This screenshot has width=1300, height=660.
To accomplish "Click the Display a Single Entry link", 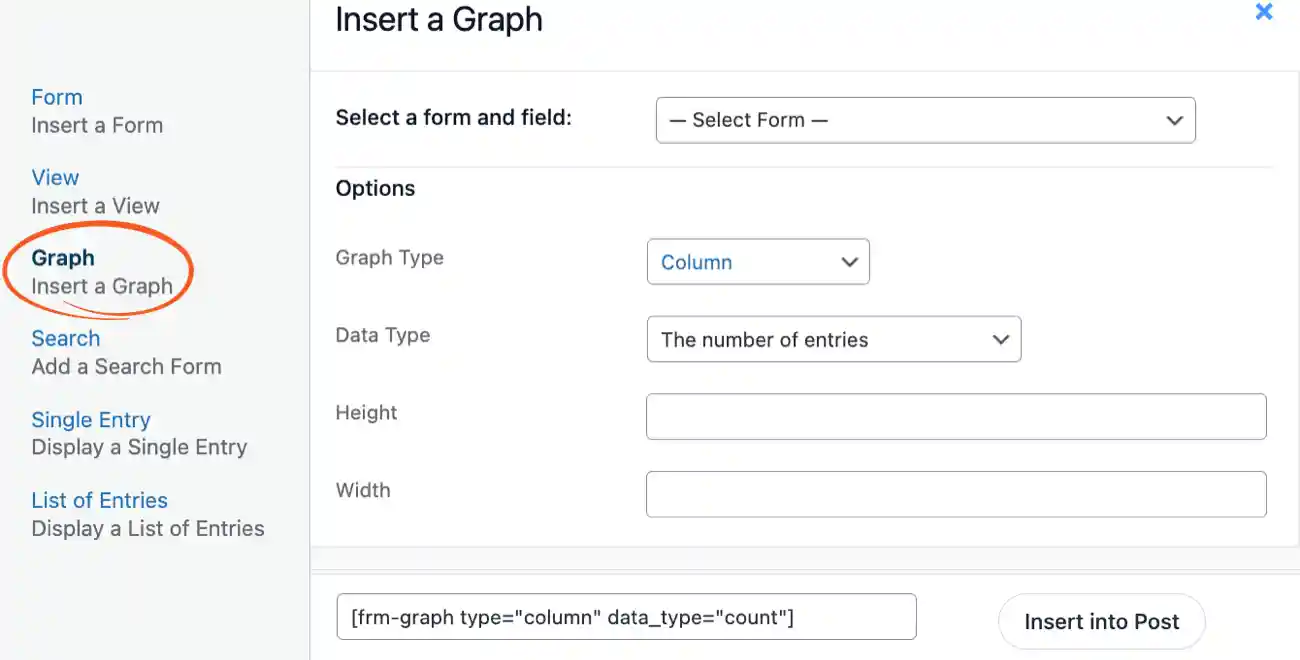I will coord(139,447).
